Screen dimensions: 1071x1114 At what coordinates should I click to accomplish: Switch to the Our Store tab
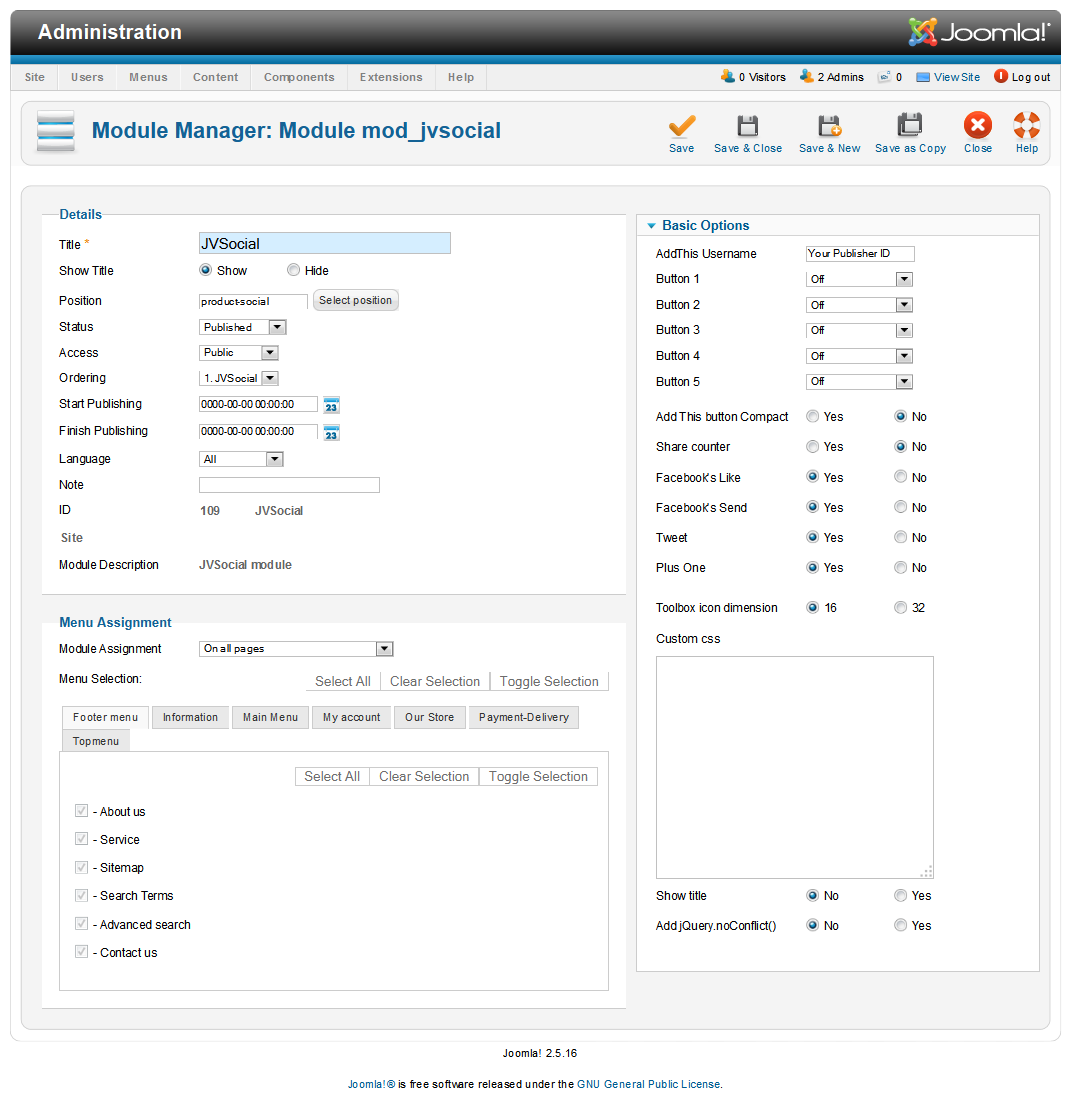point(429,718)
